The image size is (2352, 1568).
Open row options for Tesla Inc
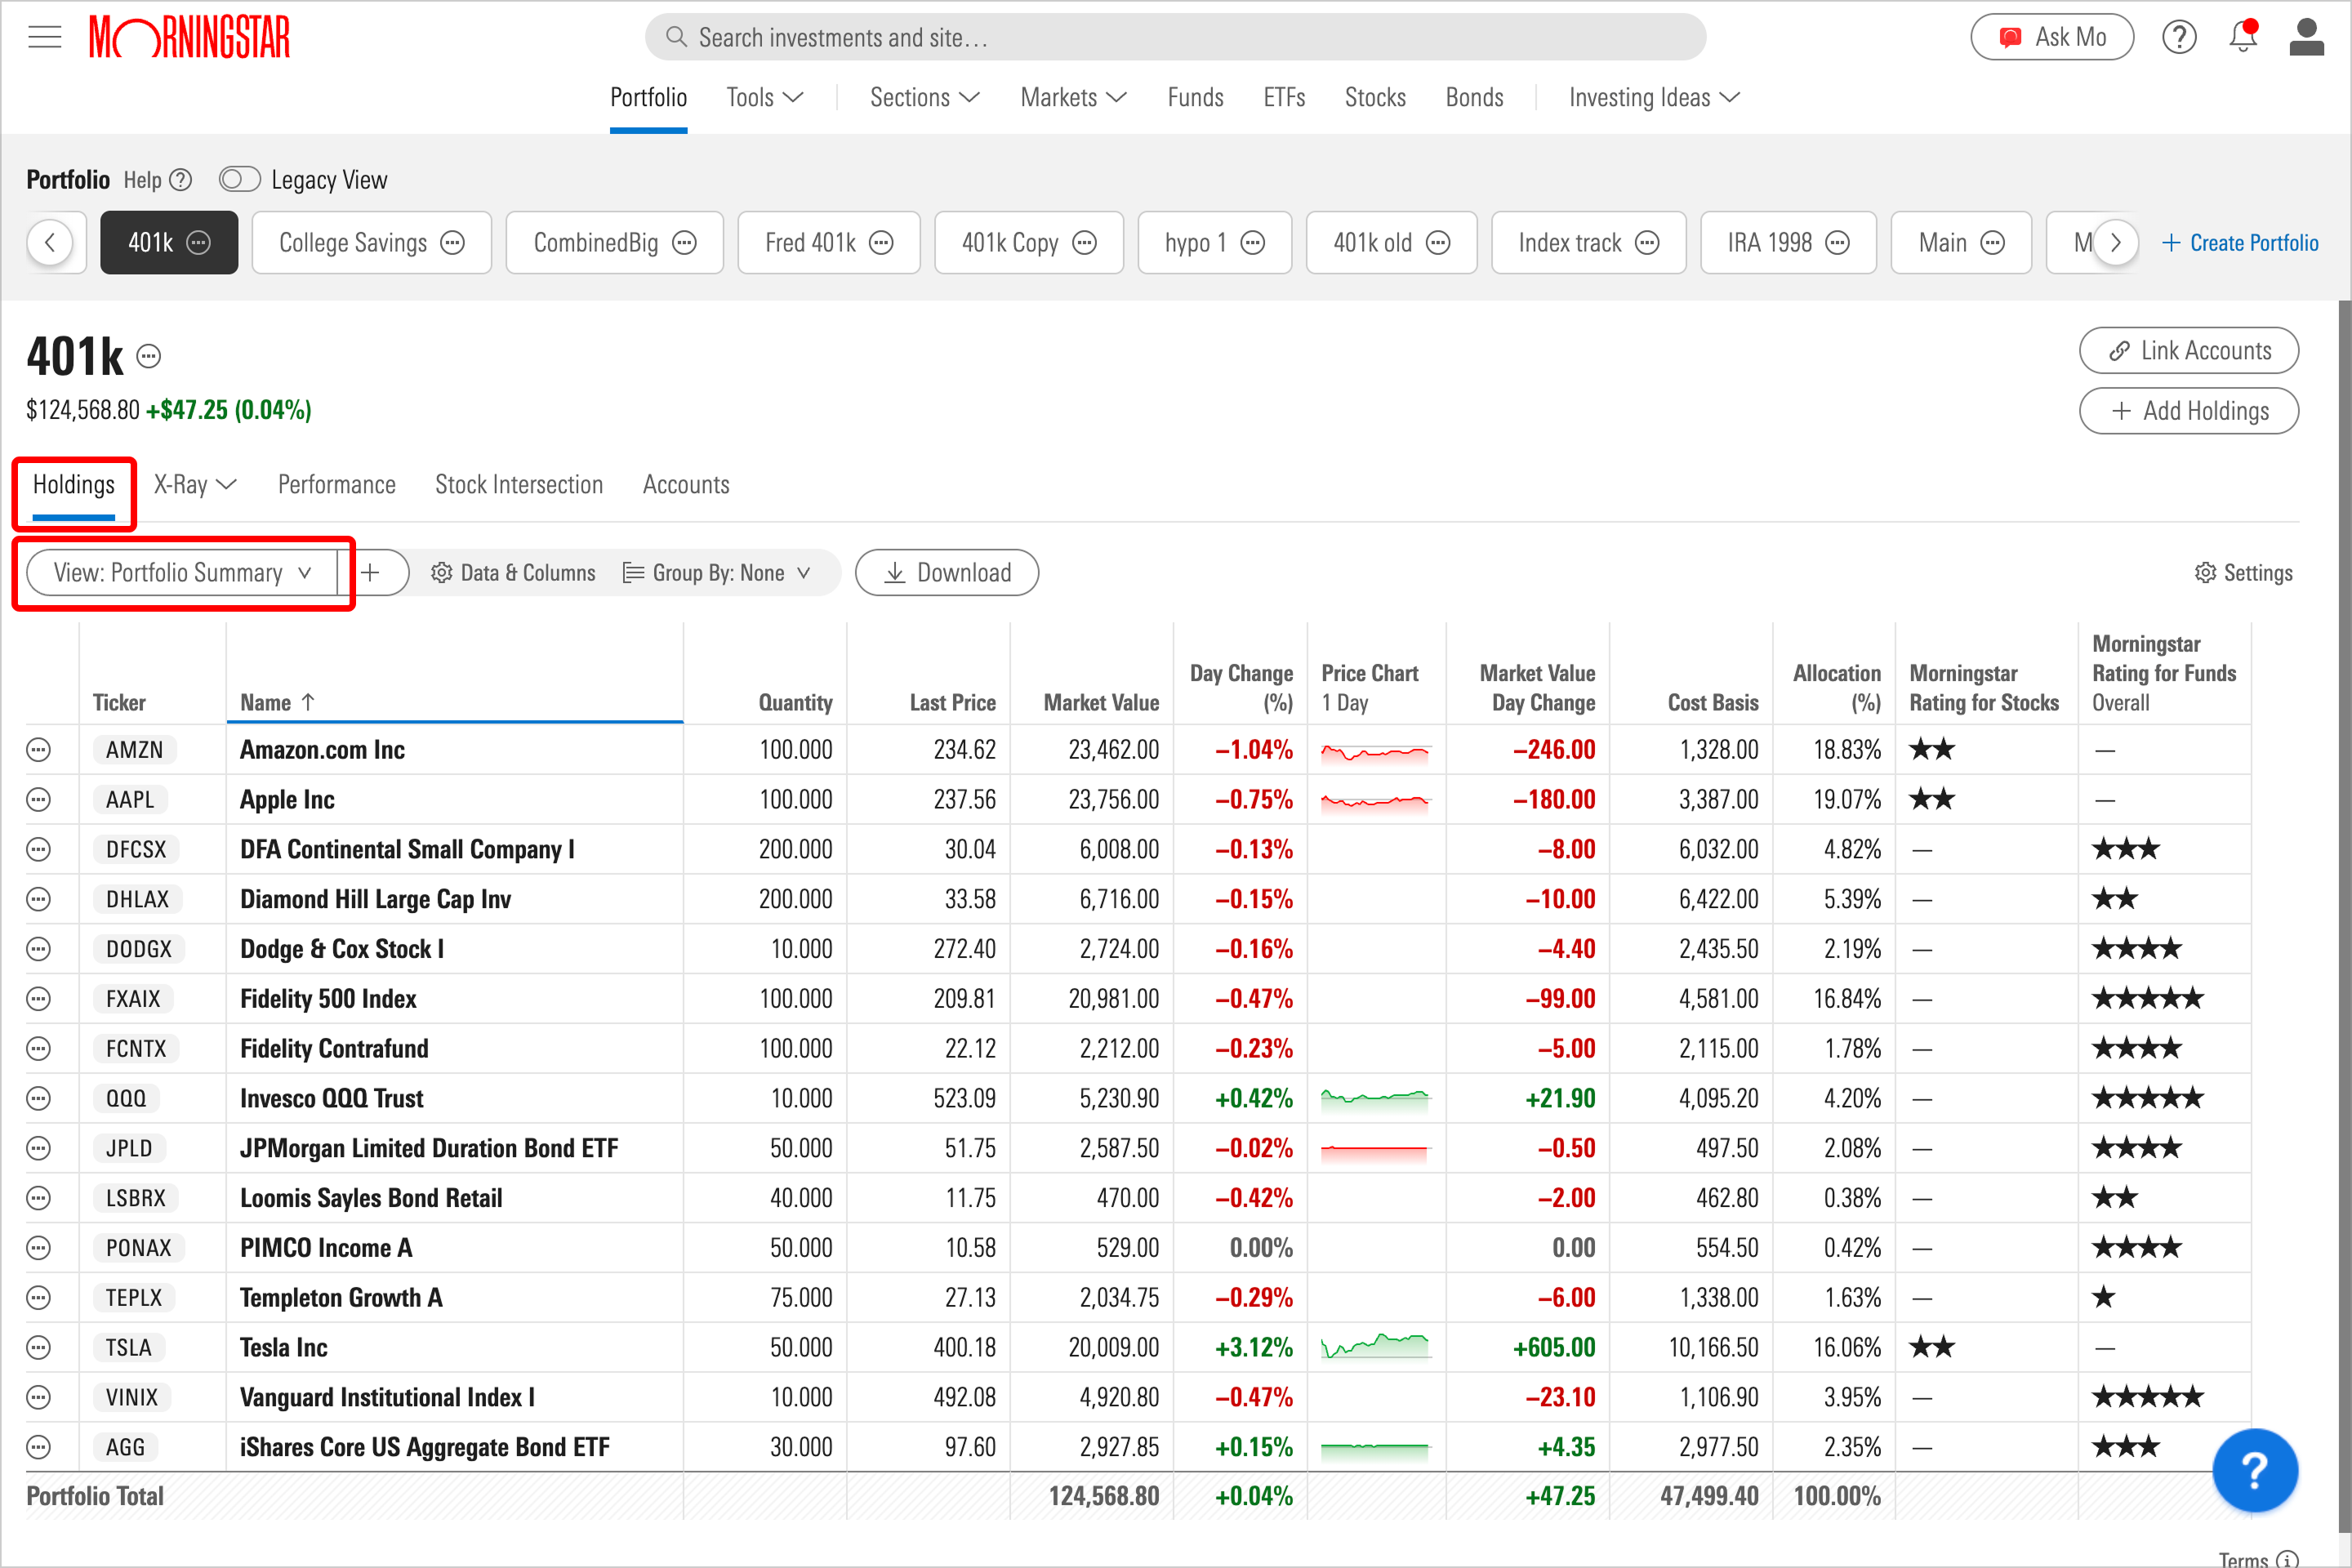point(38,1348)
